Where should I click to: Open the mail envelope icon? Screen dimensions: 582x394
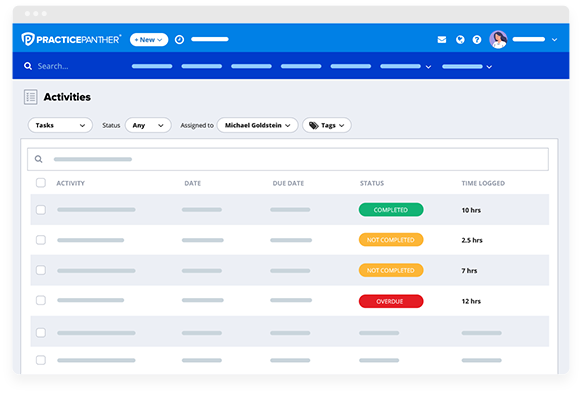tap(442, 39)
